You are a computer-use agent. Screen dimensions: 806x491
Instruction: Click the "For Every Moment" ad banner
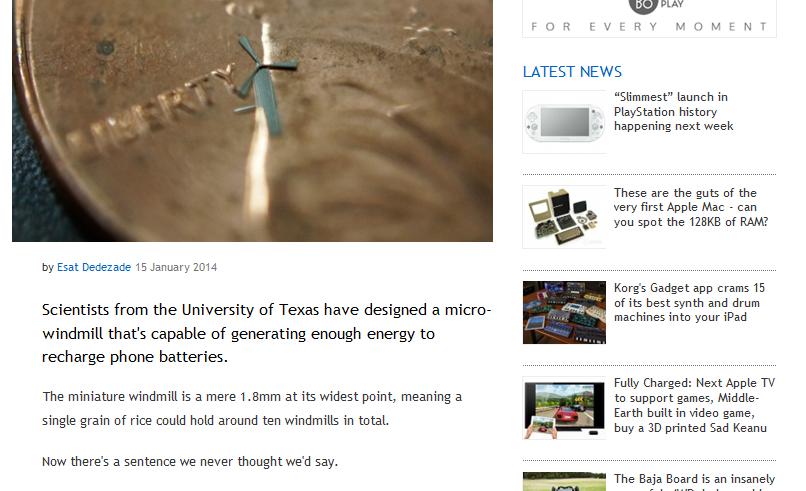649,19
